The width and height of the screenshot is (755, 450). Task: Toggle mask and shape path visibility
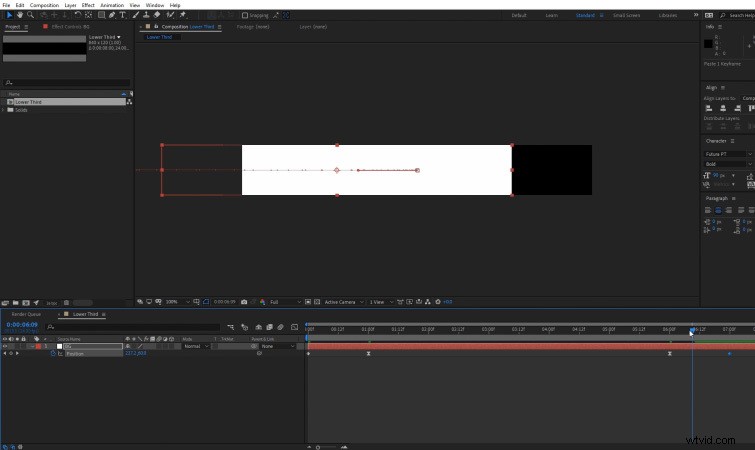pyautogui.click(x=206, y=302)
